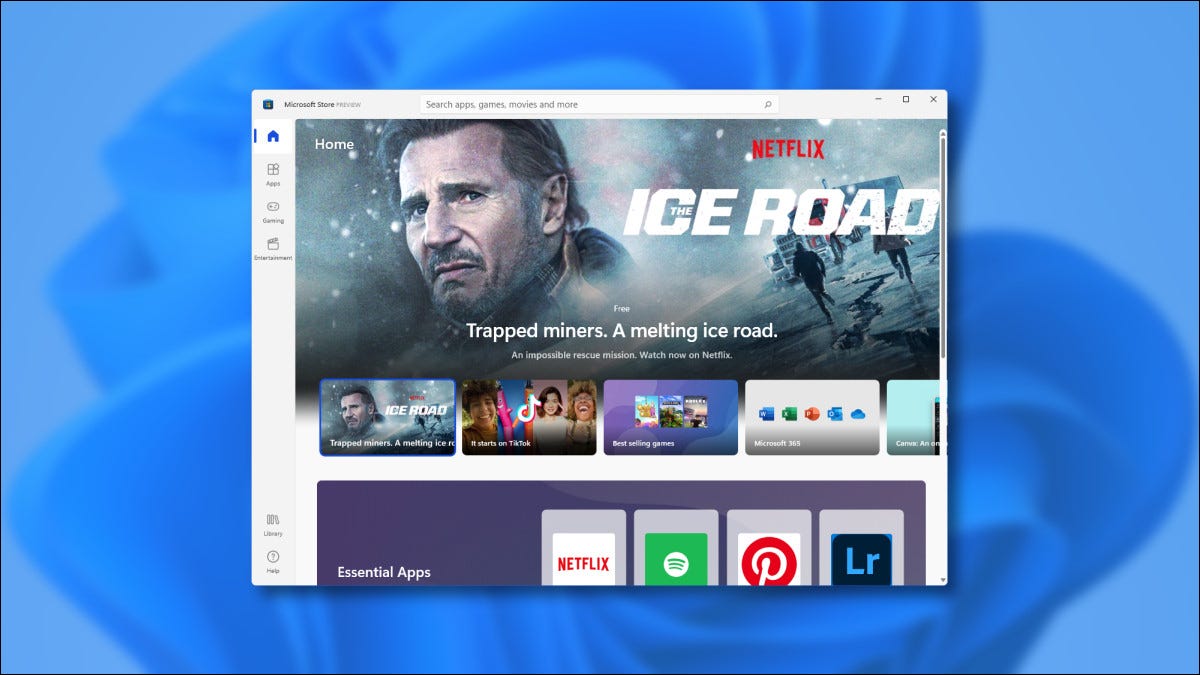Open Library from the sidebar
The width and height of the screenshot is (1200, 675).
point(273,525)
